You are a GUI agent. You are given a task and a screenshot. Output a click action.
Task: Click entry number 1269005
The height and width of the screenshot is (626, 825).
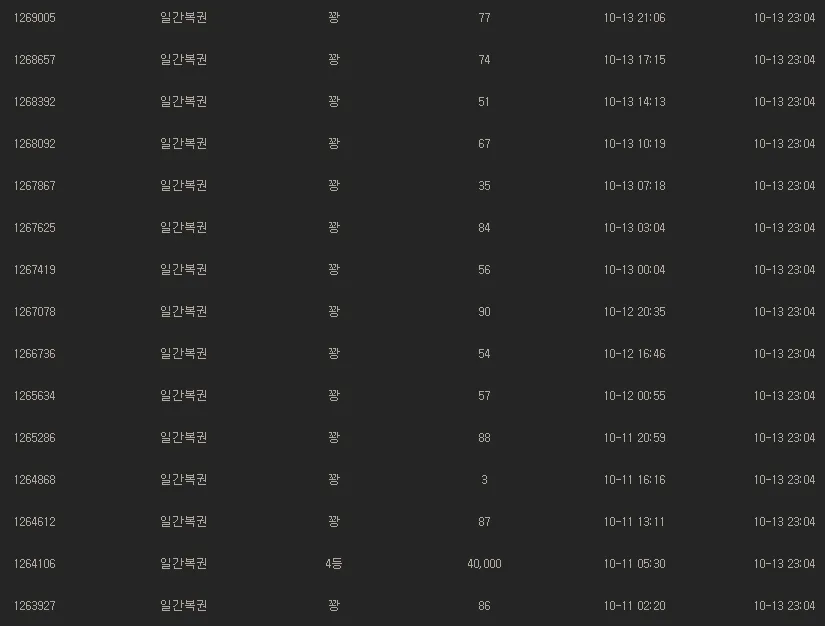tap(35, 18)
